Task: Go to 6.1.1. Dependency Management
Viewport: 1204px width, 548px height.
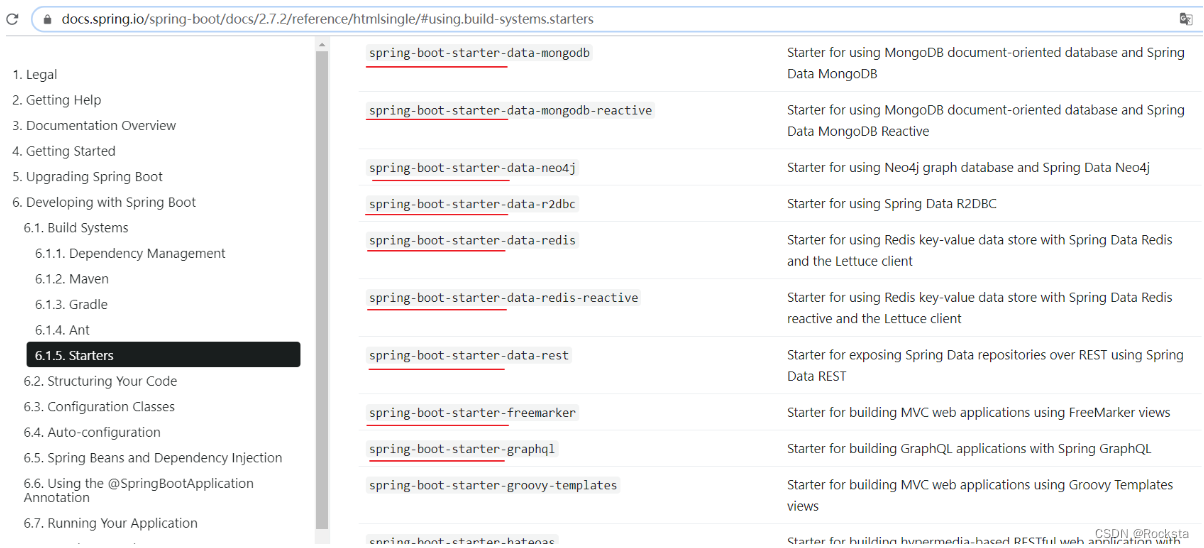Action: click(130, 254)
